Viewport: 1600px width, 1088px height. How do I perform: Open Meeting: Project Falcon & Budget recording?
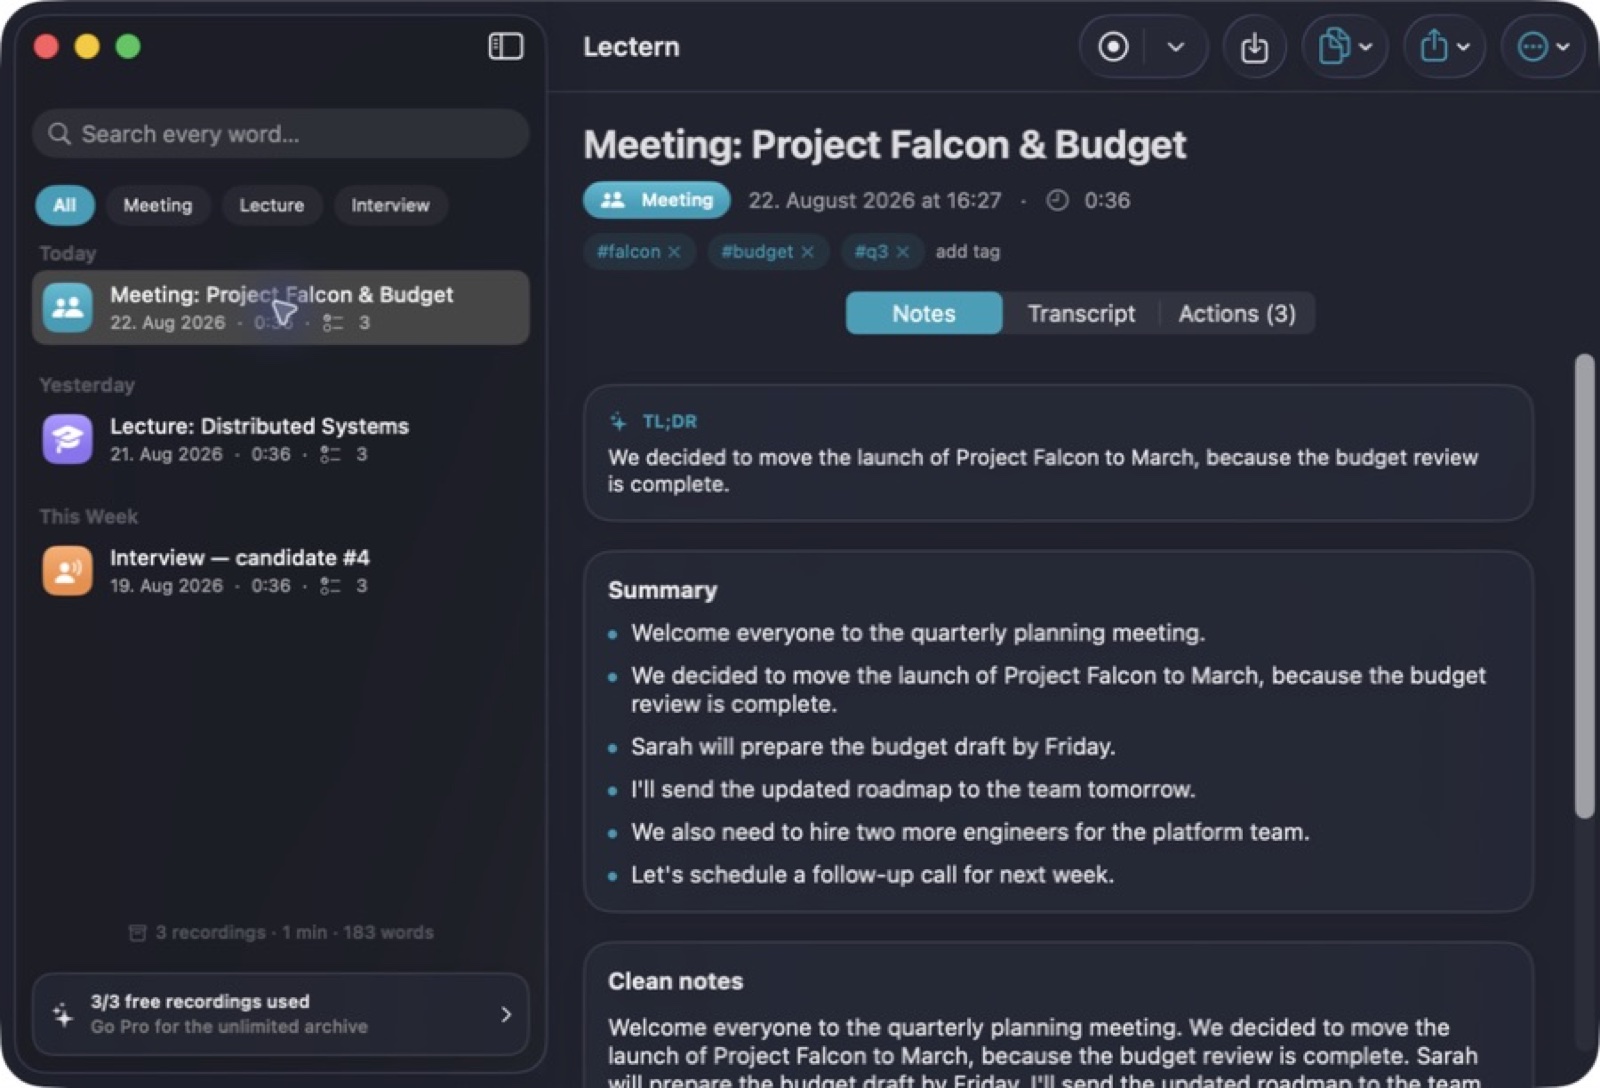(x=281, y=308)
